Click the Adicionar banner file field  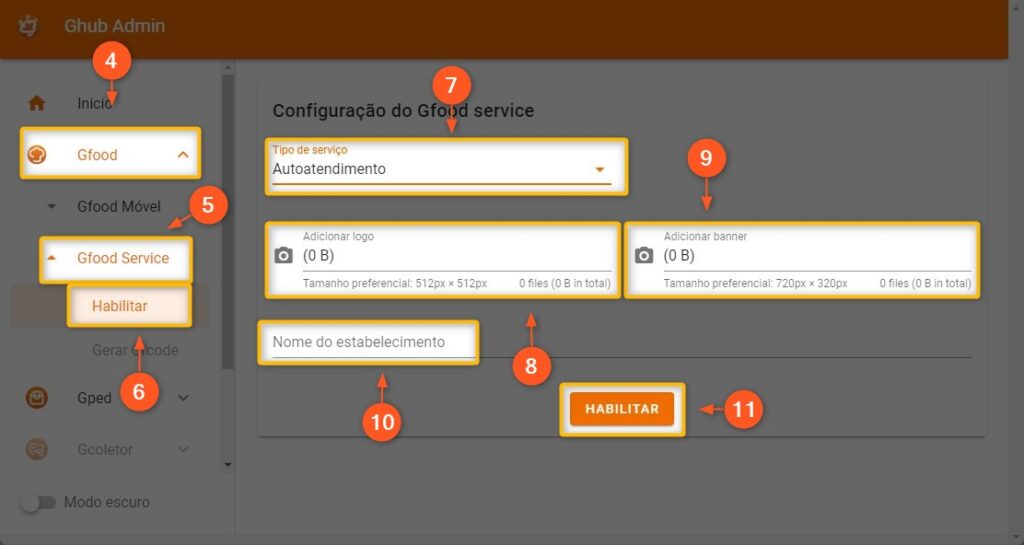click(x=815, y=256)
